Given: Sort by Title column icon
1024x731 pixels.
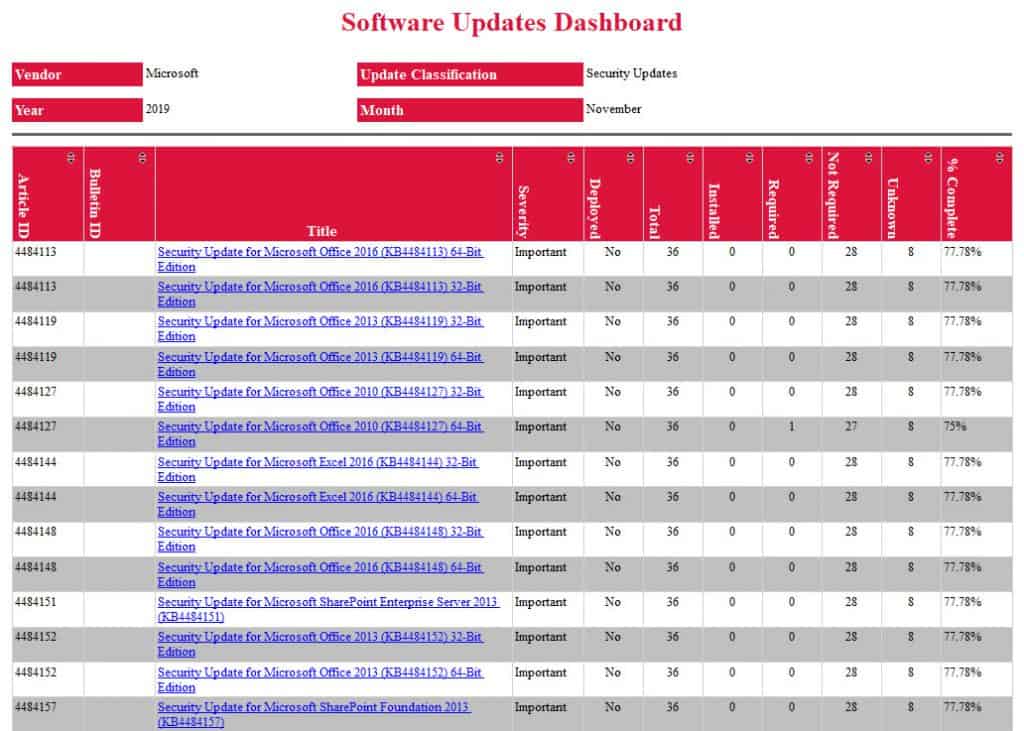Looking at the screenshot, I should tap(499, 157).
